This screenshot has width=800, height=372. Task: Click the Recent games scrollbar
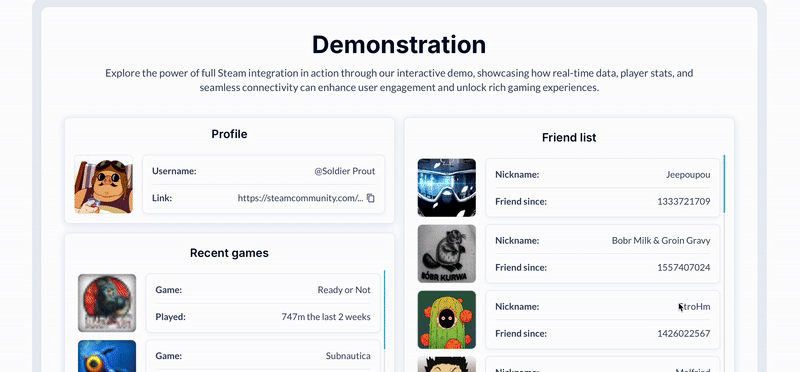pyautogui.click(x=384, y=310)
